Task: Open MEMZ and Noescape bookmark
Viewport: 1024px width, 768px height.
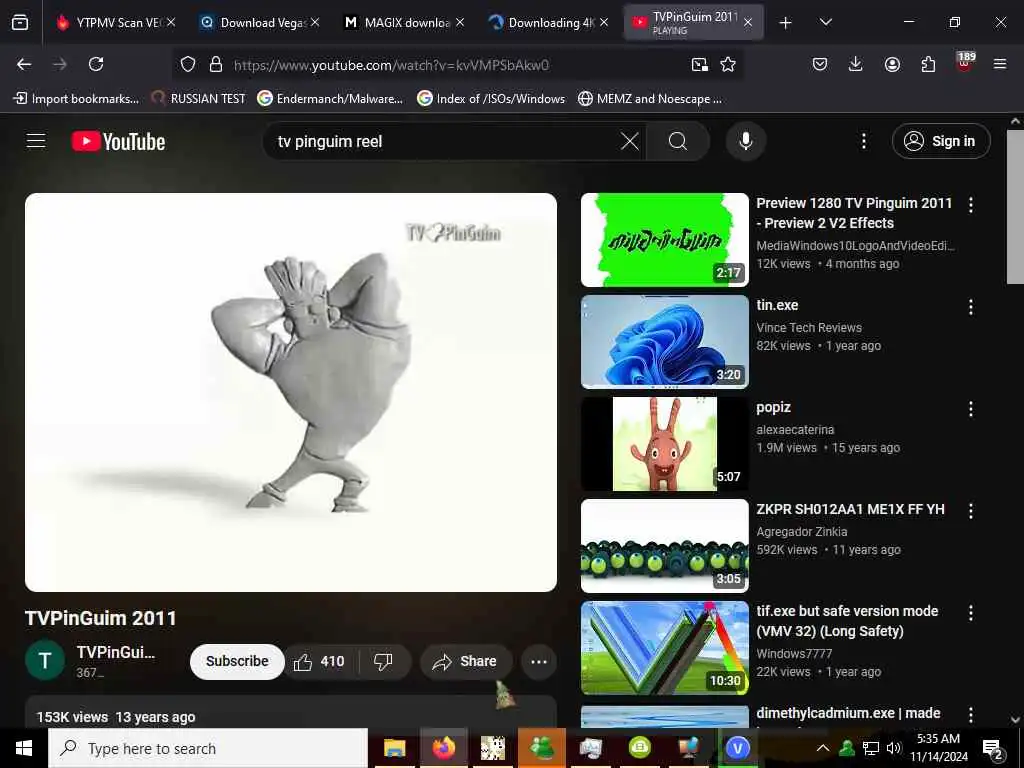Action: point(650,99)
